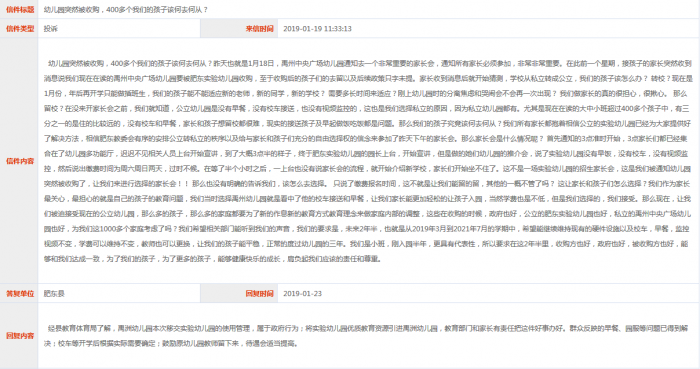Click the reply paragraph starting 经县教育体育局了解
This screenshot has height=369, width=700.
[366, 336]
